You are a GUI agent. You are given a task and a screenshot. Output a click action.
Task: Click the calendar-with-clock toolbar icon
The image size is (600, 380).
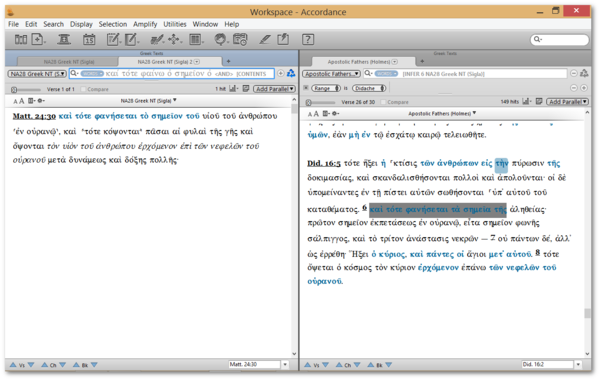[x=240, y=39]
